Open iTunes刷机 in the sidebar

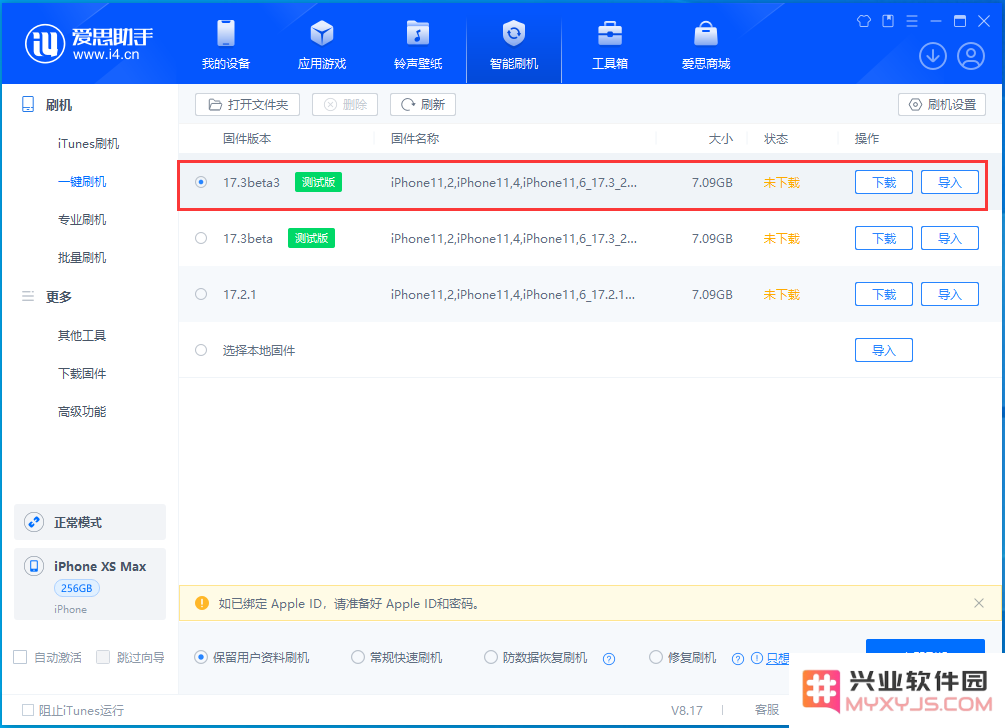[88, 144]
